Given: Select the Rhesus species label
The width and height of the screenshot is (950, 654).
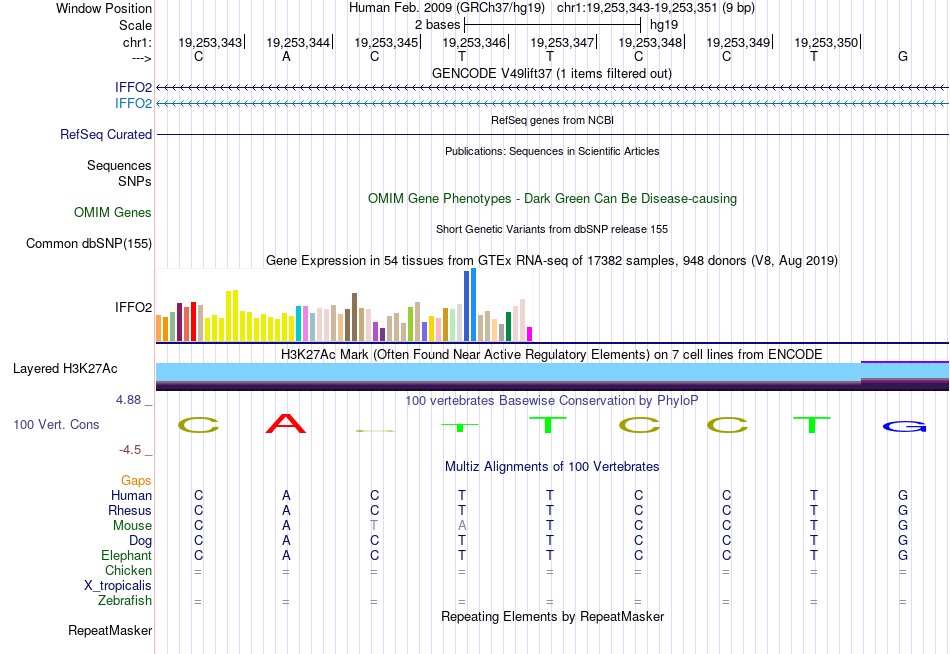Looking at the screenshot, I should [x=130, y=510].
